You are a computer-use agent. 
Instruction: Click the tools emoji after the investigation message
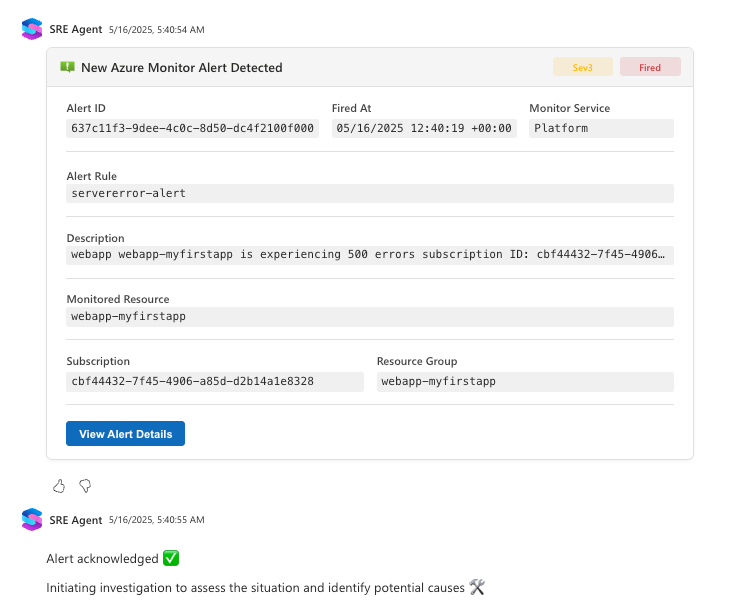[476, 588]
